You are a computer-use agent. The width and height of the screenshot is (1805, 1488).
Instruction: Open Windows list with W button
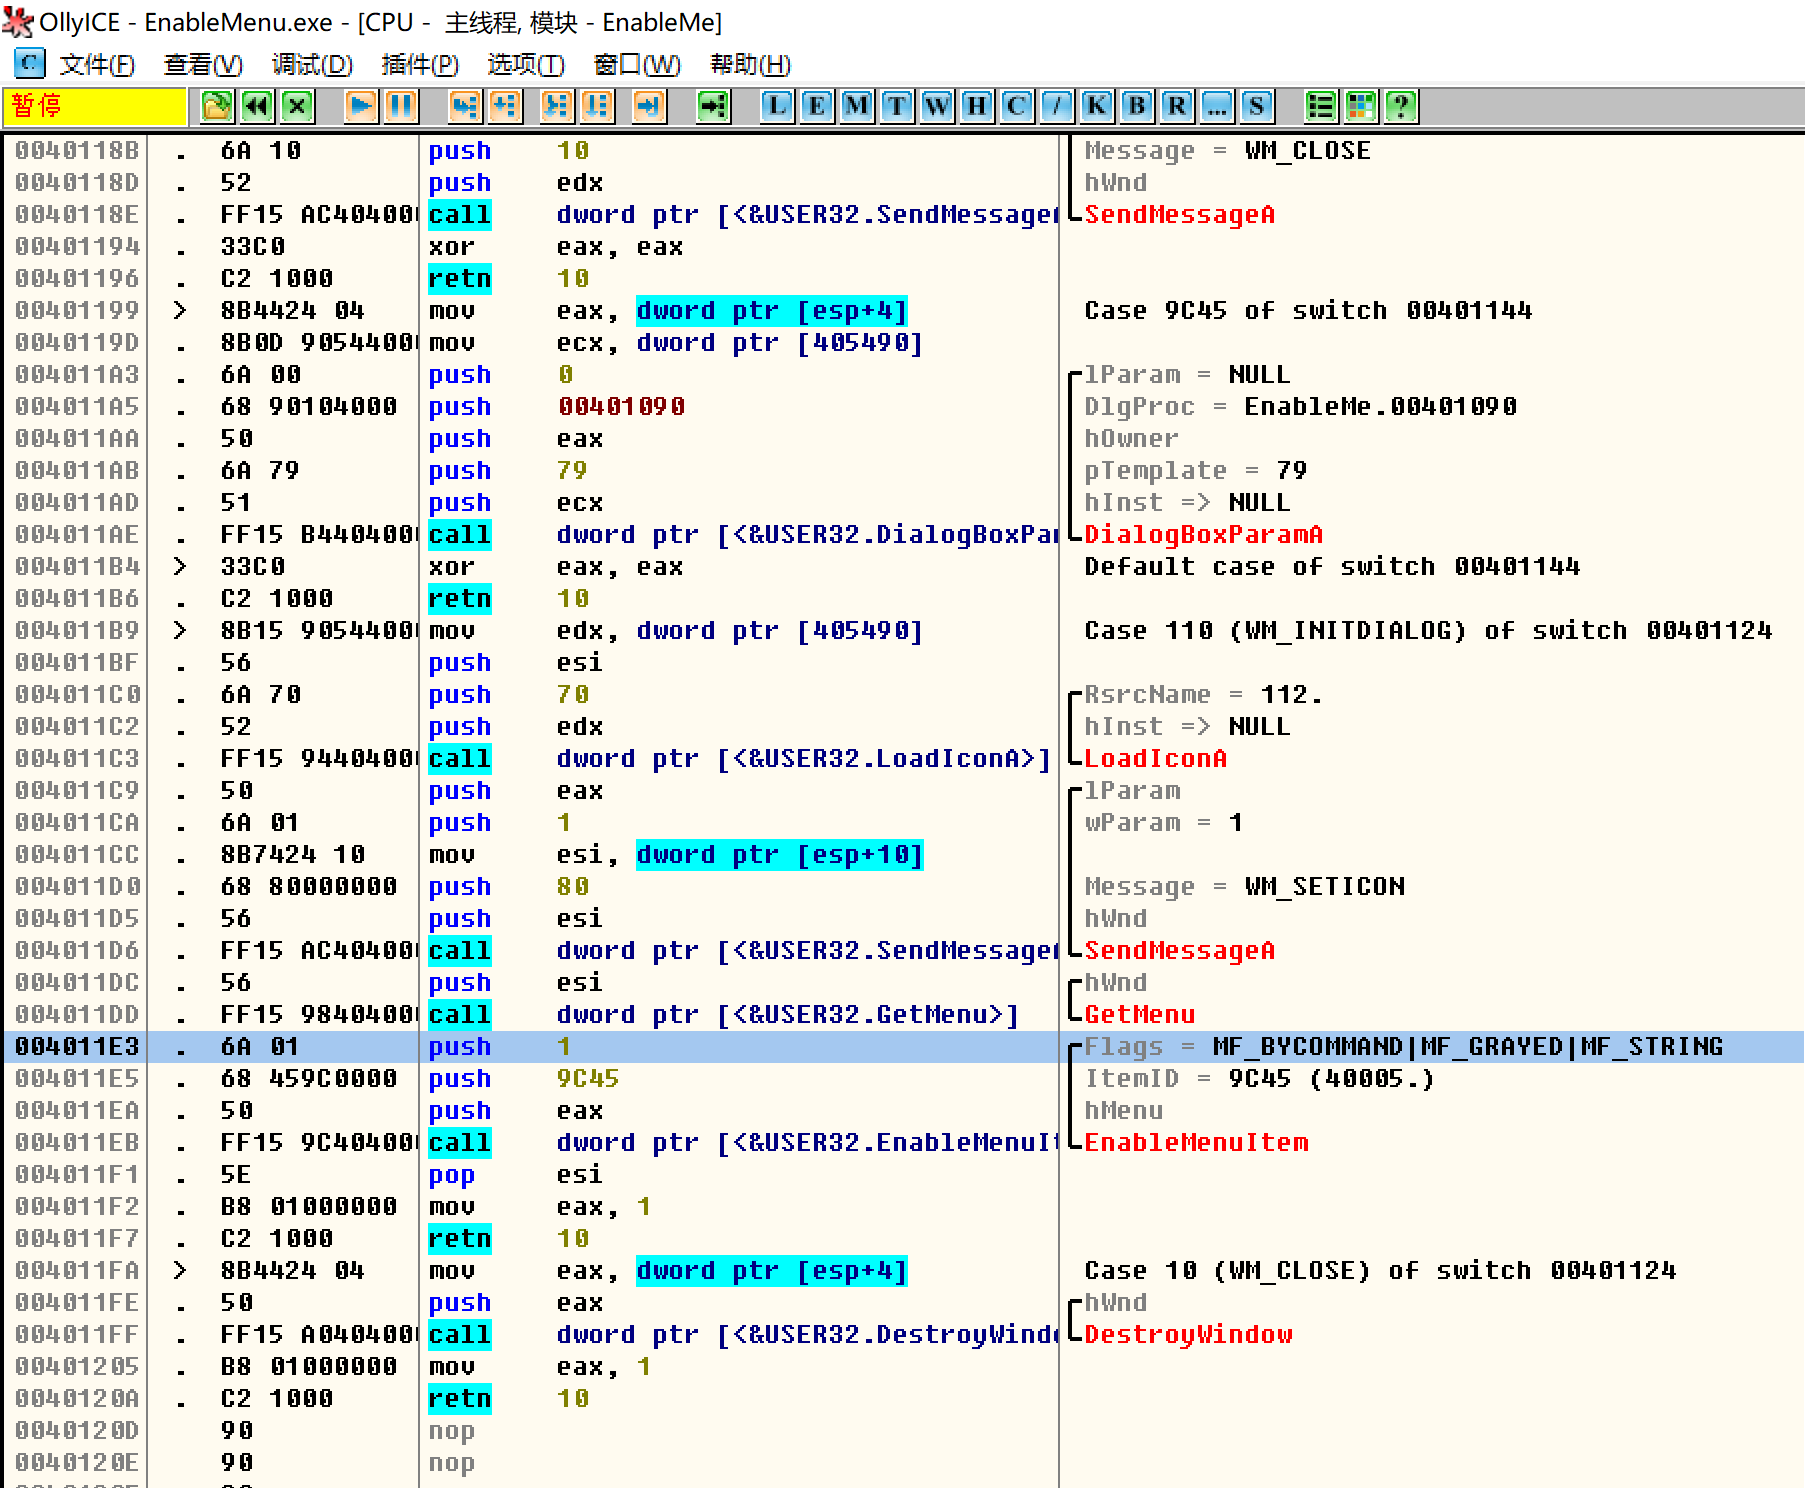click(937, 106)
